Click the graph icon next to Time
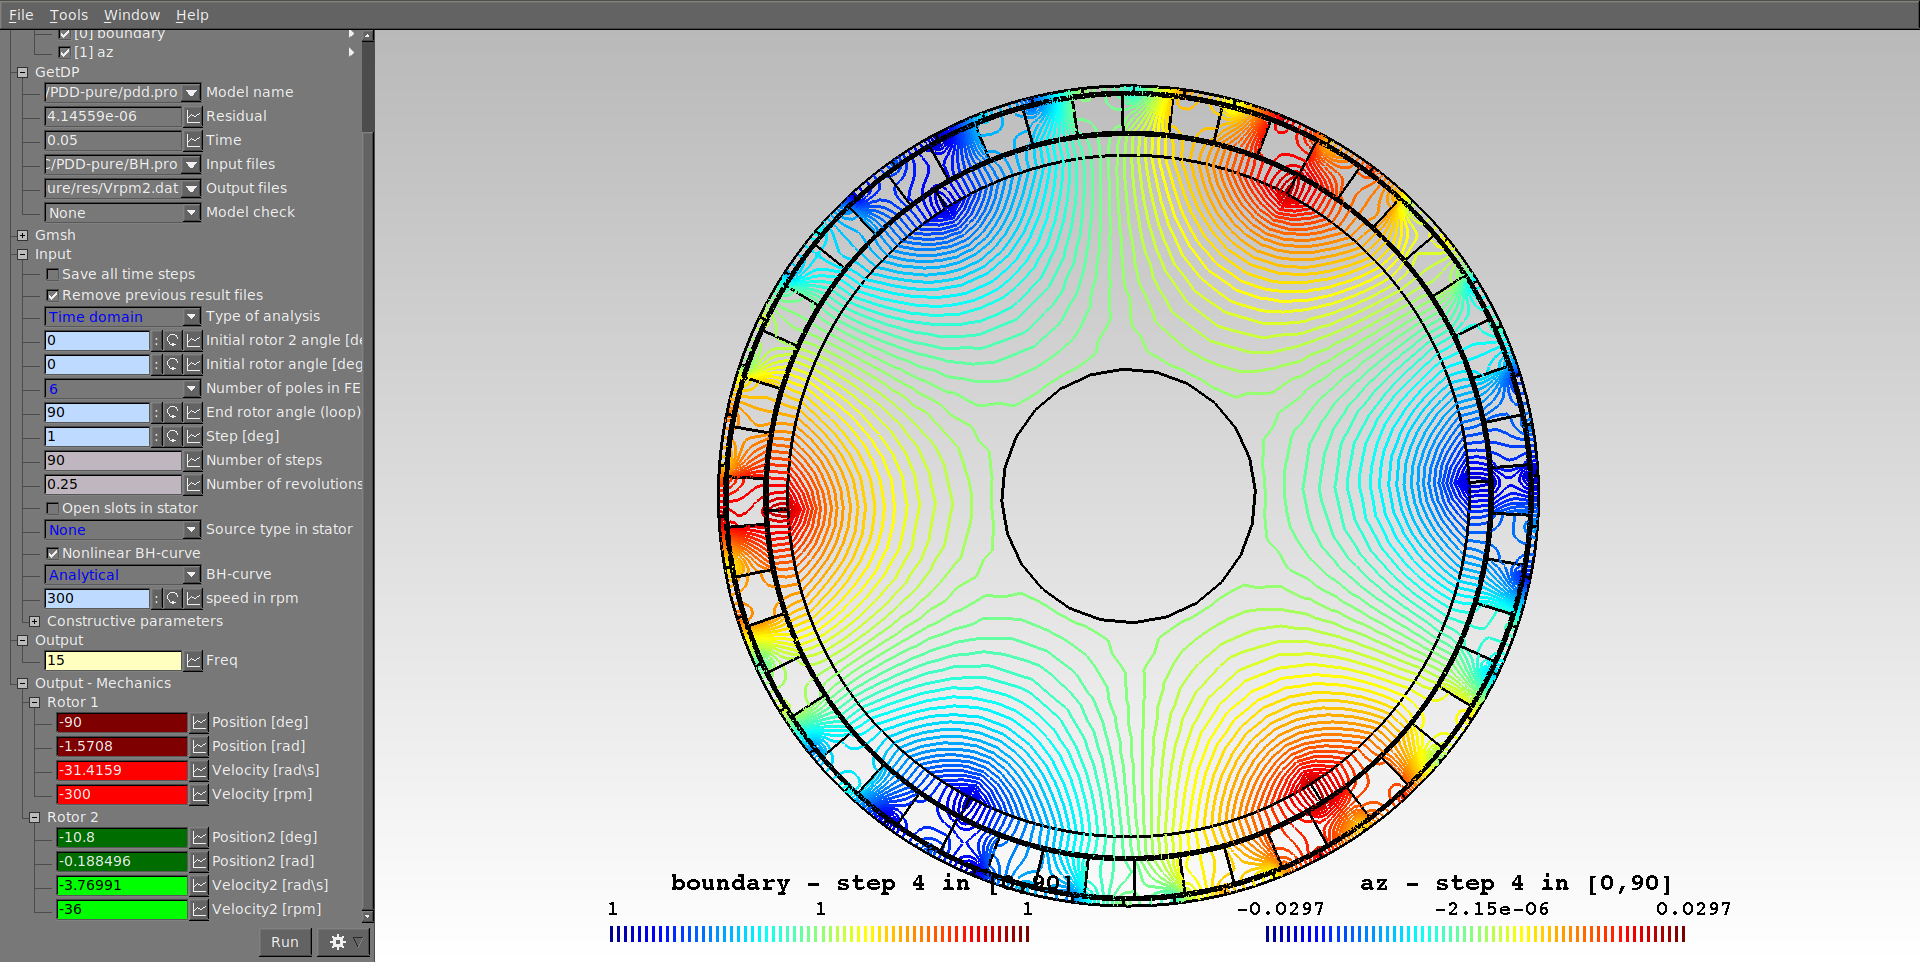This screenshot has height=962, width=1920. [193, 140]
